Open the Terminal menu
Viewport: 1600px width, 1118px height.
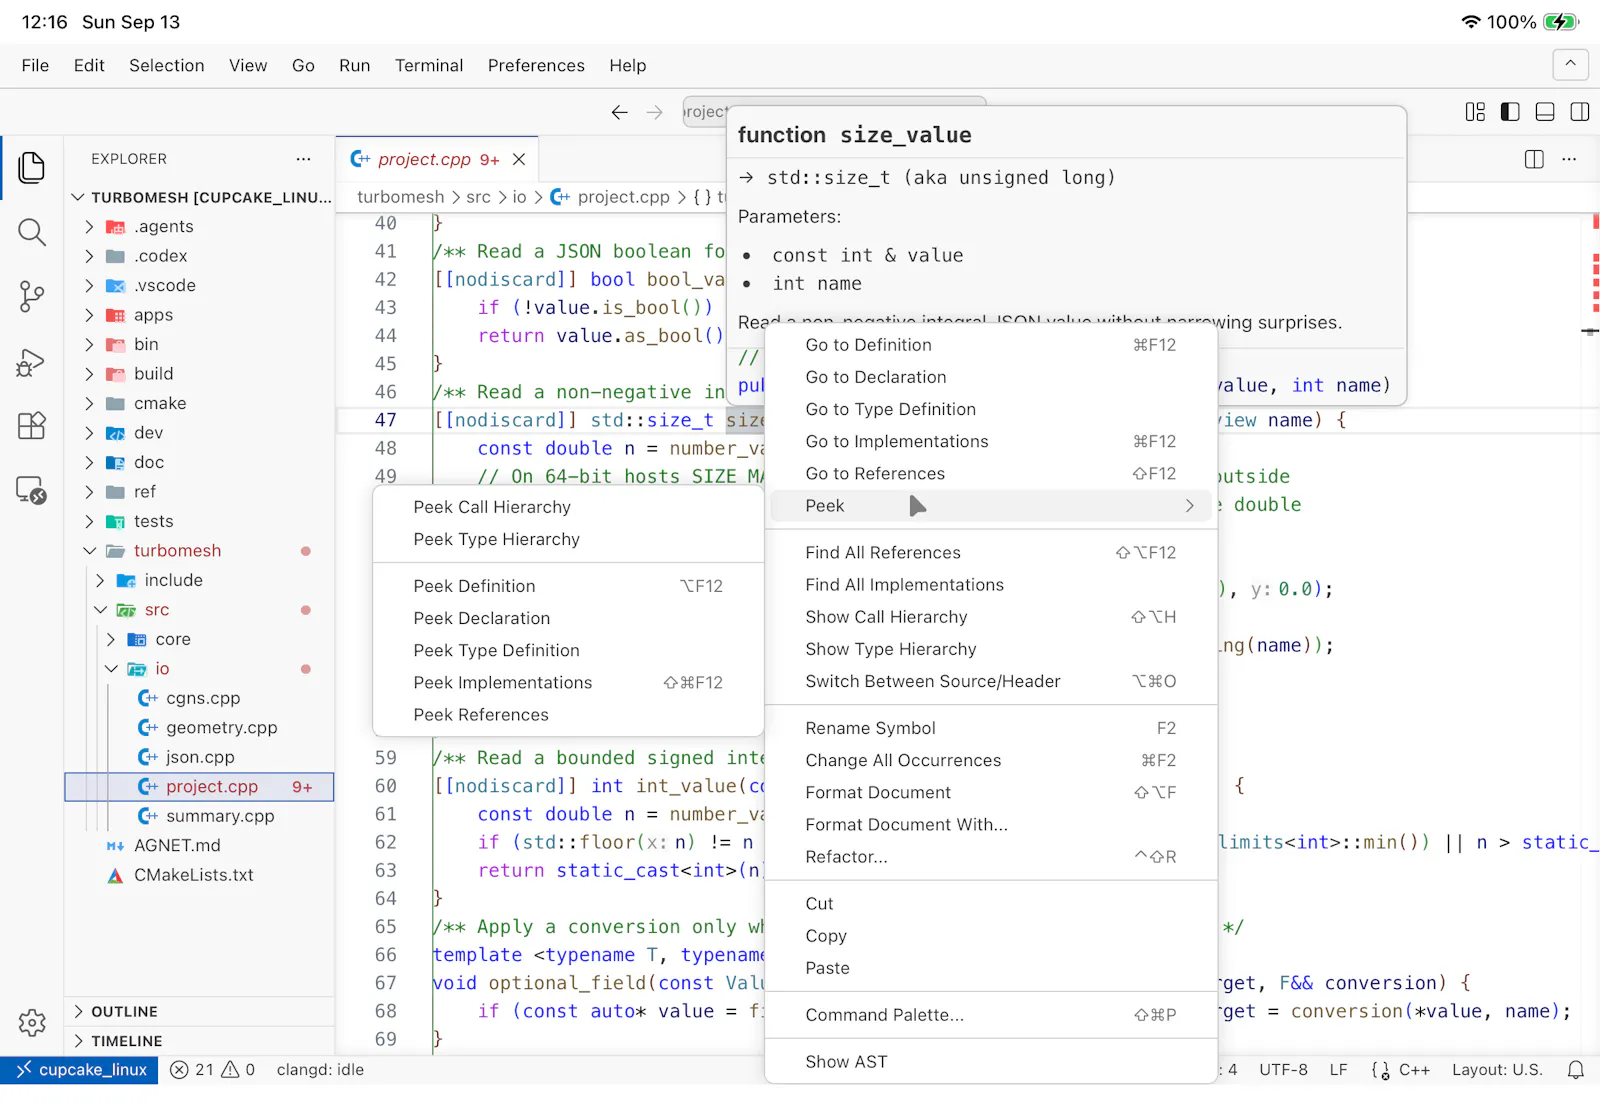point(429,66)
